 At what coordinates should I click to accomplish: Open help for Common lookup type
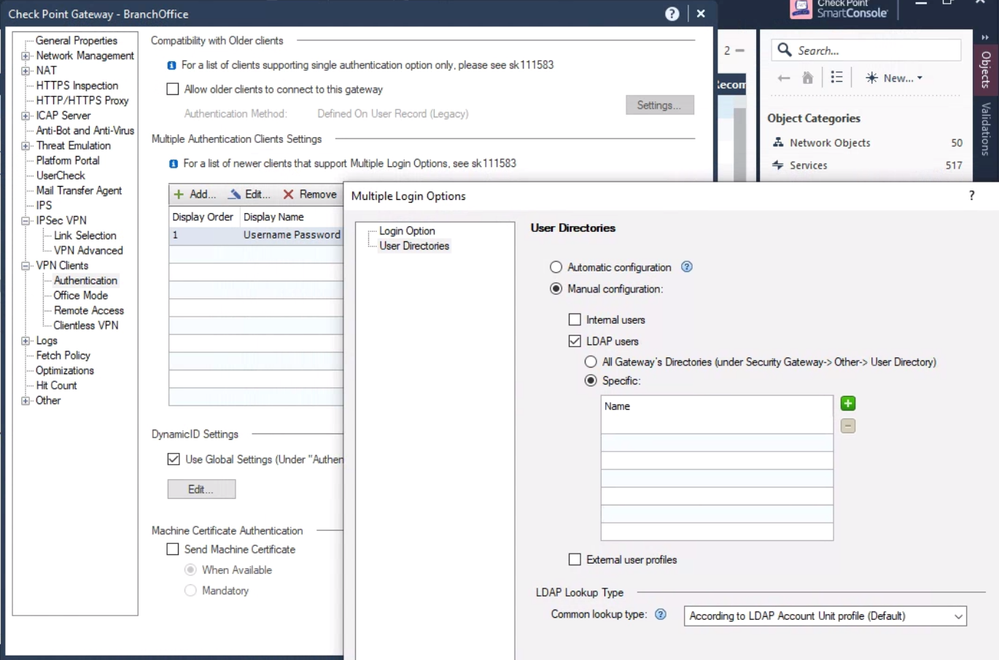tap(661, 614)
